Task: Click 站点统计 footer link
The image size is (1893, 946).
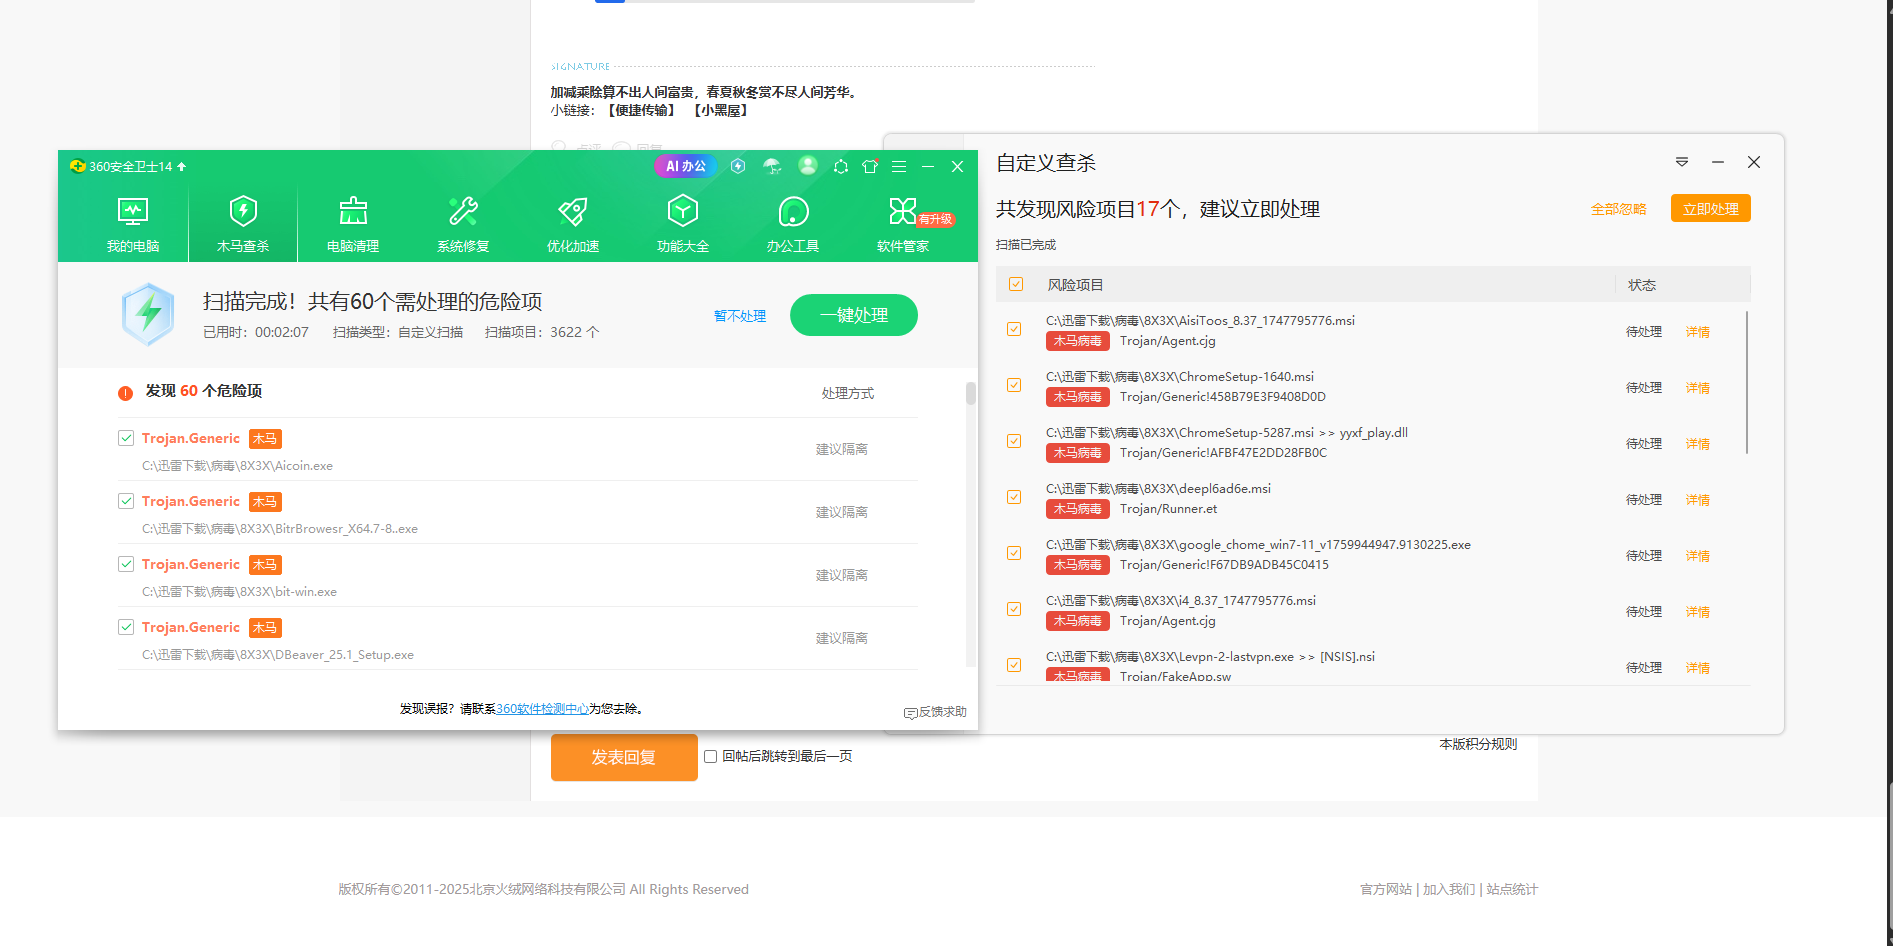Action: click(x=1512, y=889)
